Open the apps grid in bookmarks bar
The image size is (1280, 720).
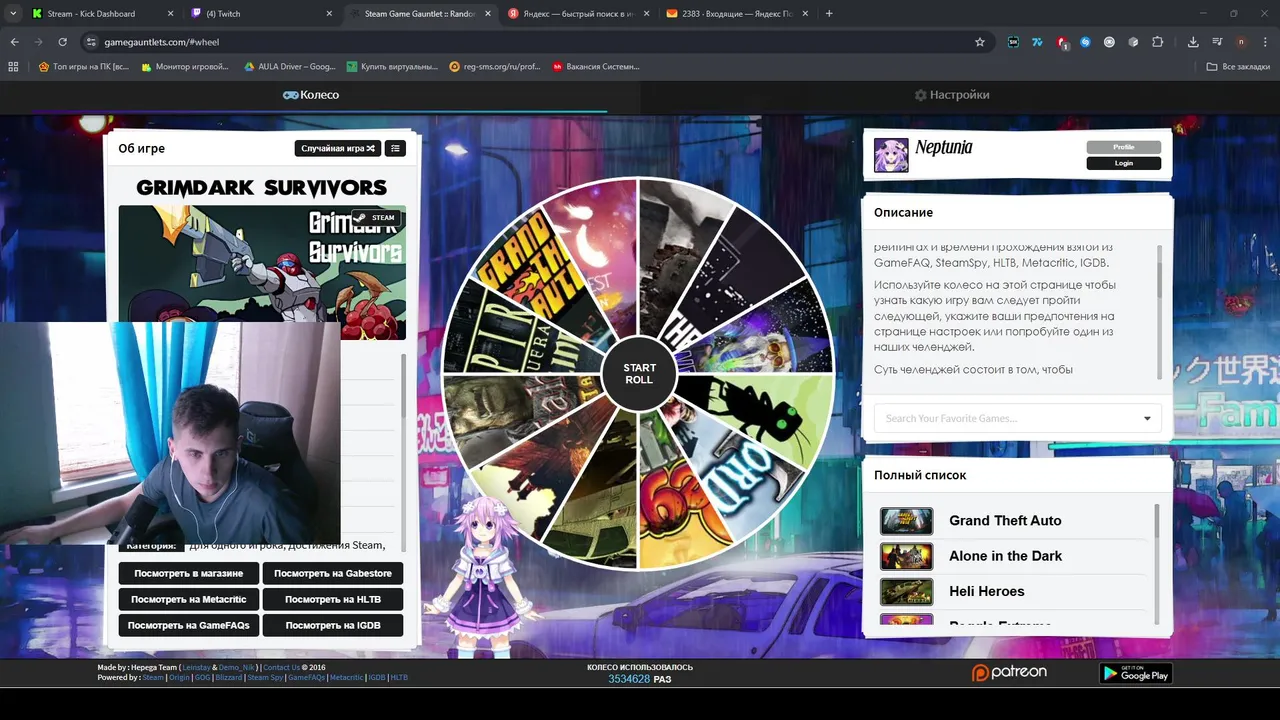pyautogui.click(x=13, y=67)
